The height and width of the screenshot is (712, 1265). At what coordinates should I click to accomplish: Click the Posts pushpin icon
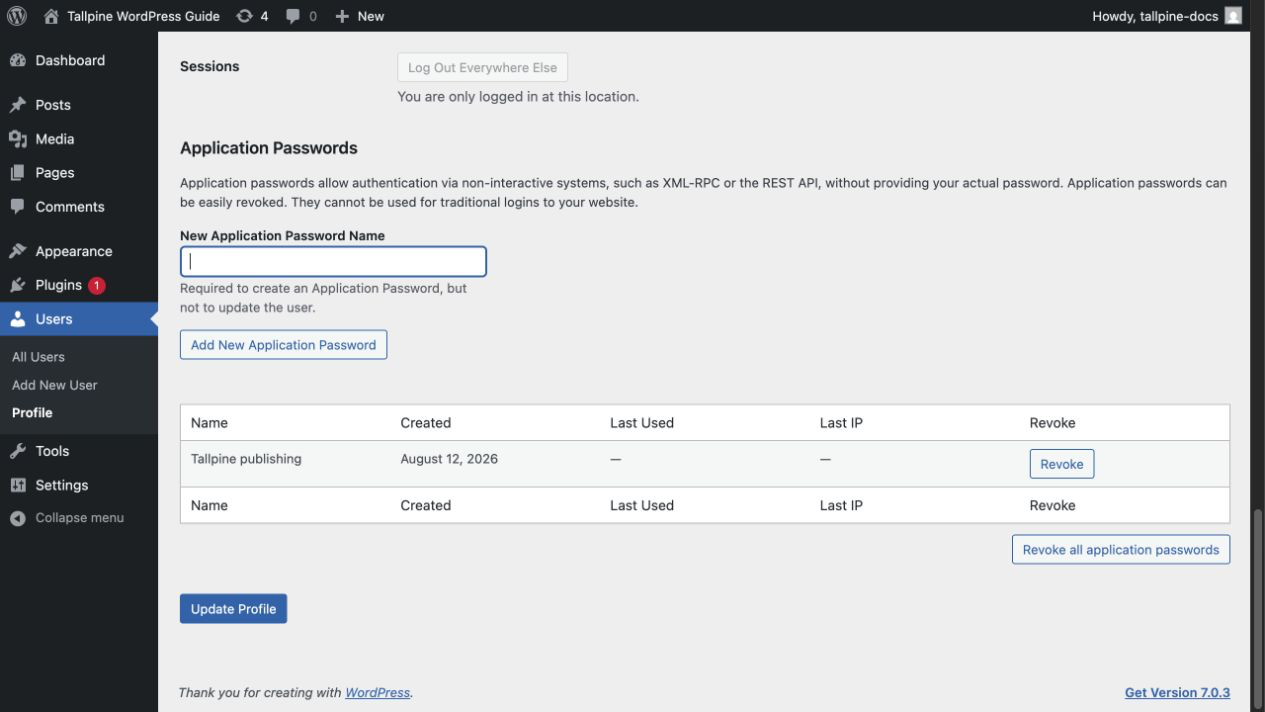(x=18, y=105)
